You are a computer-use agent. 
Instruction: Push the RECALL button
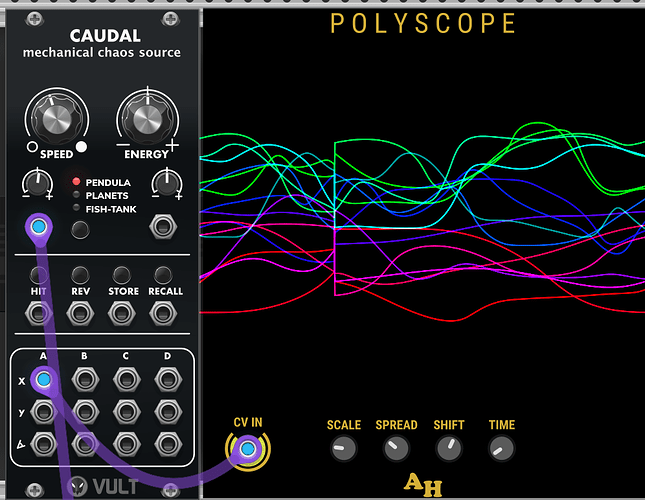[163, 275]
